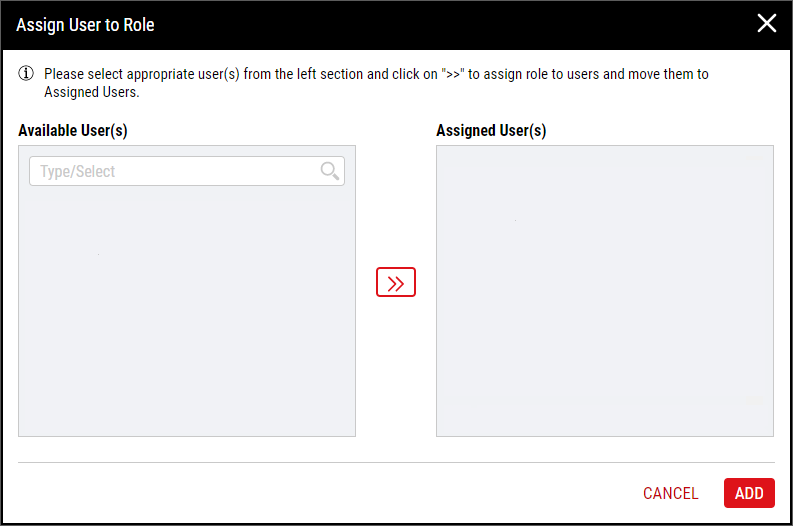Click the double-arrow assign users button

pyautogui.click(x=395, y=282)
